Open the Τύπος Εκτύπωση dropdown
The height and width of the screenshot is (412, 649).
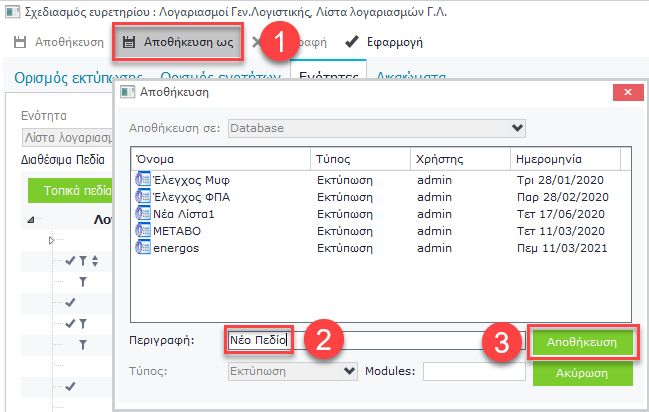click(x=349, y=371)
